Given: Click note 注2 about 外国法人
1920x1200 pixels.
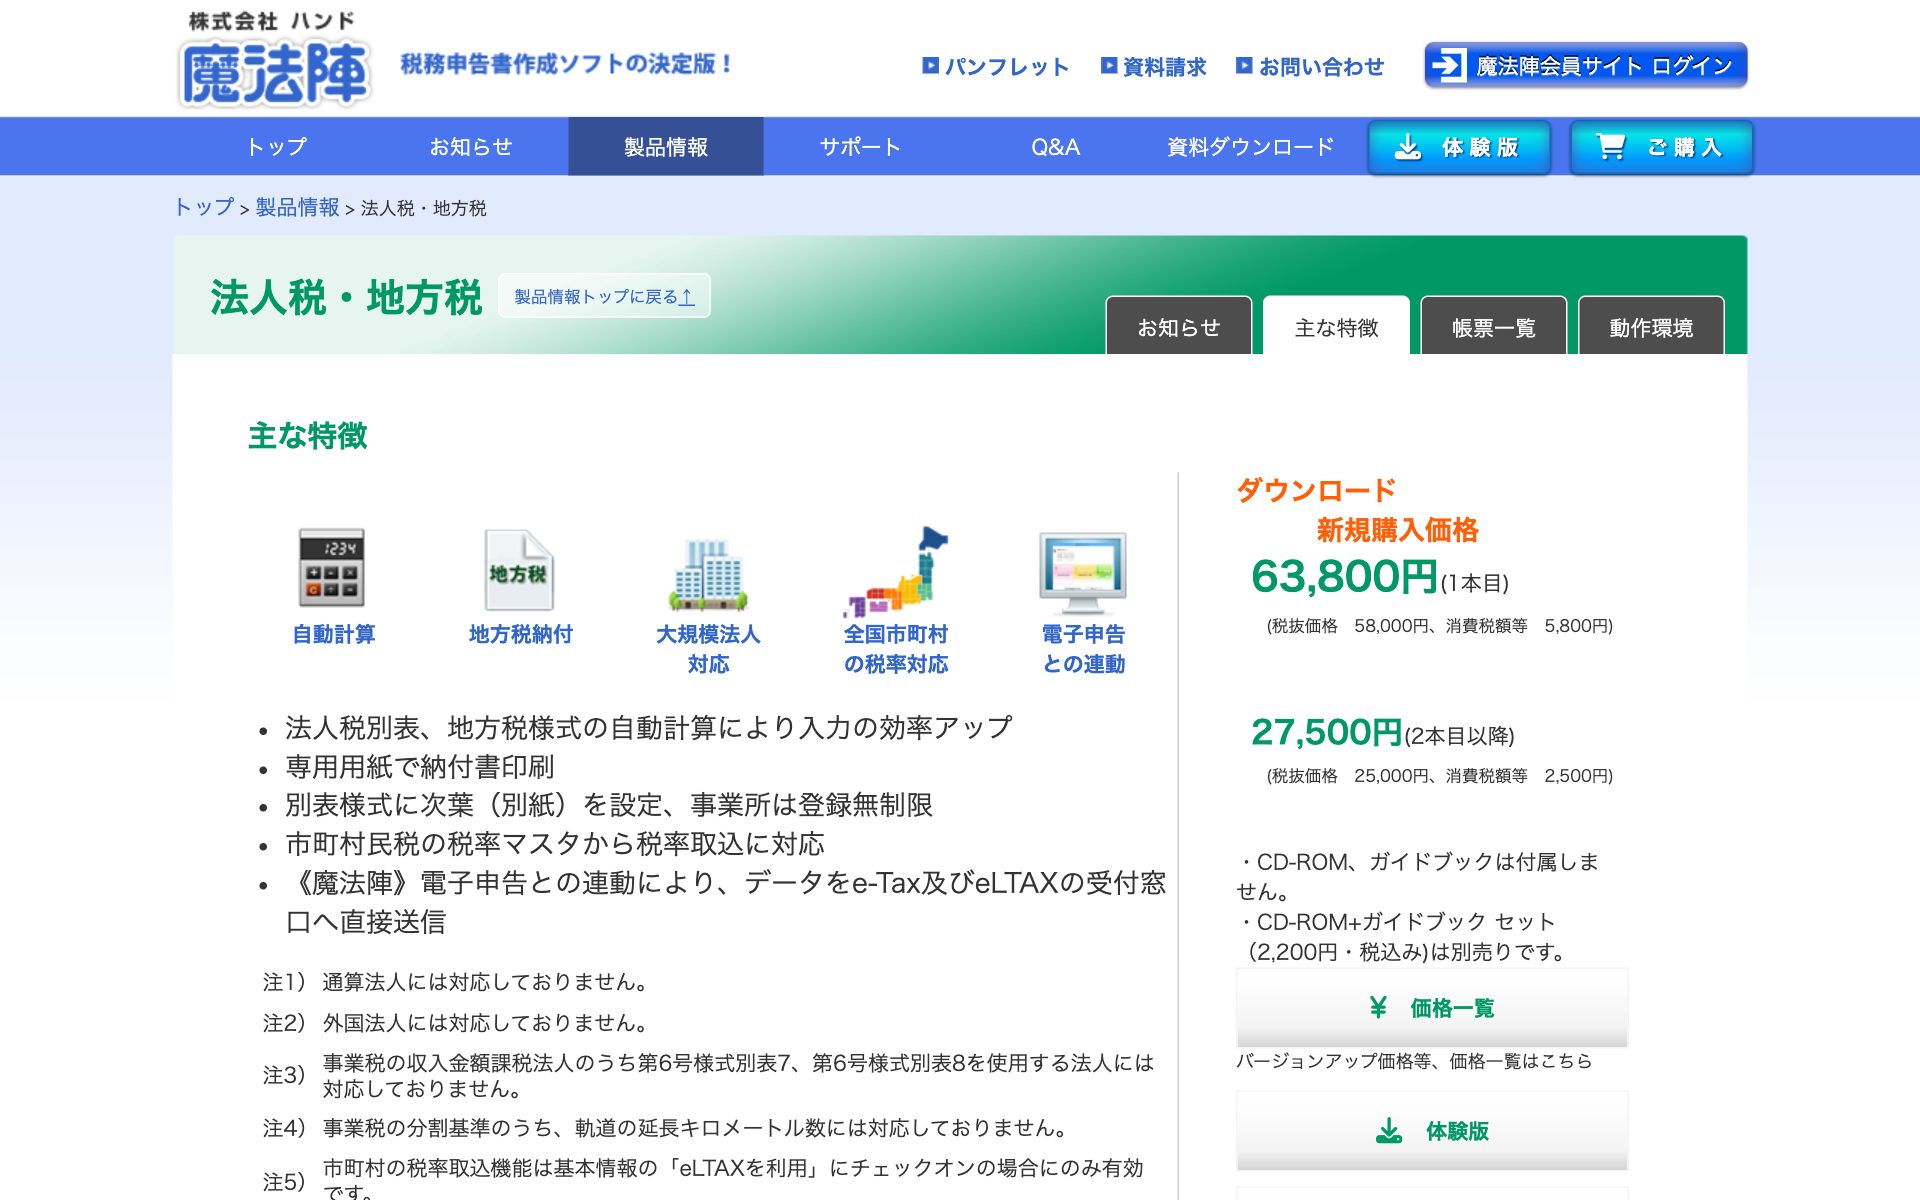Looking at the screenshot, I should tap(455, 1023).
